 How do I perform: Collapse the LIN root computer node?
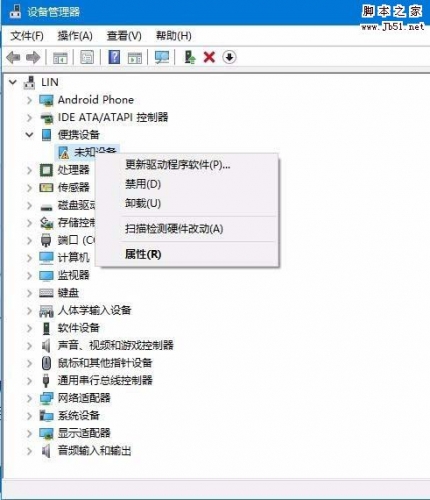pyautogui.click(x=13, y=82)
